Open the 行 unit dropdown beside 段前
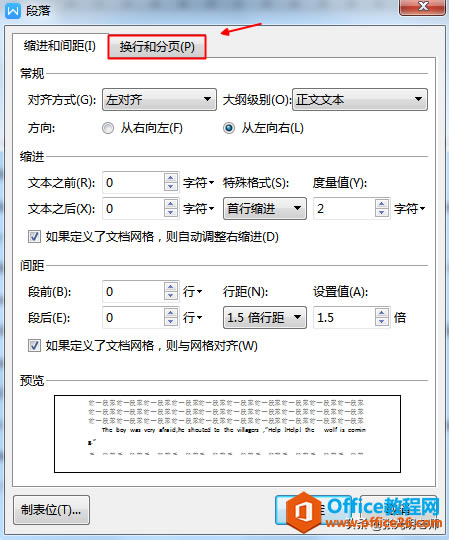449x540 pixels. click(x=192, y=292)
